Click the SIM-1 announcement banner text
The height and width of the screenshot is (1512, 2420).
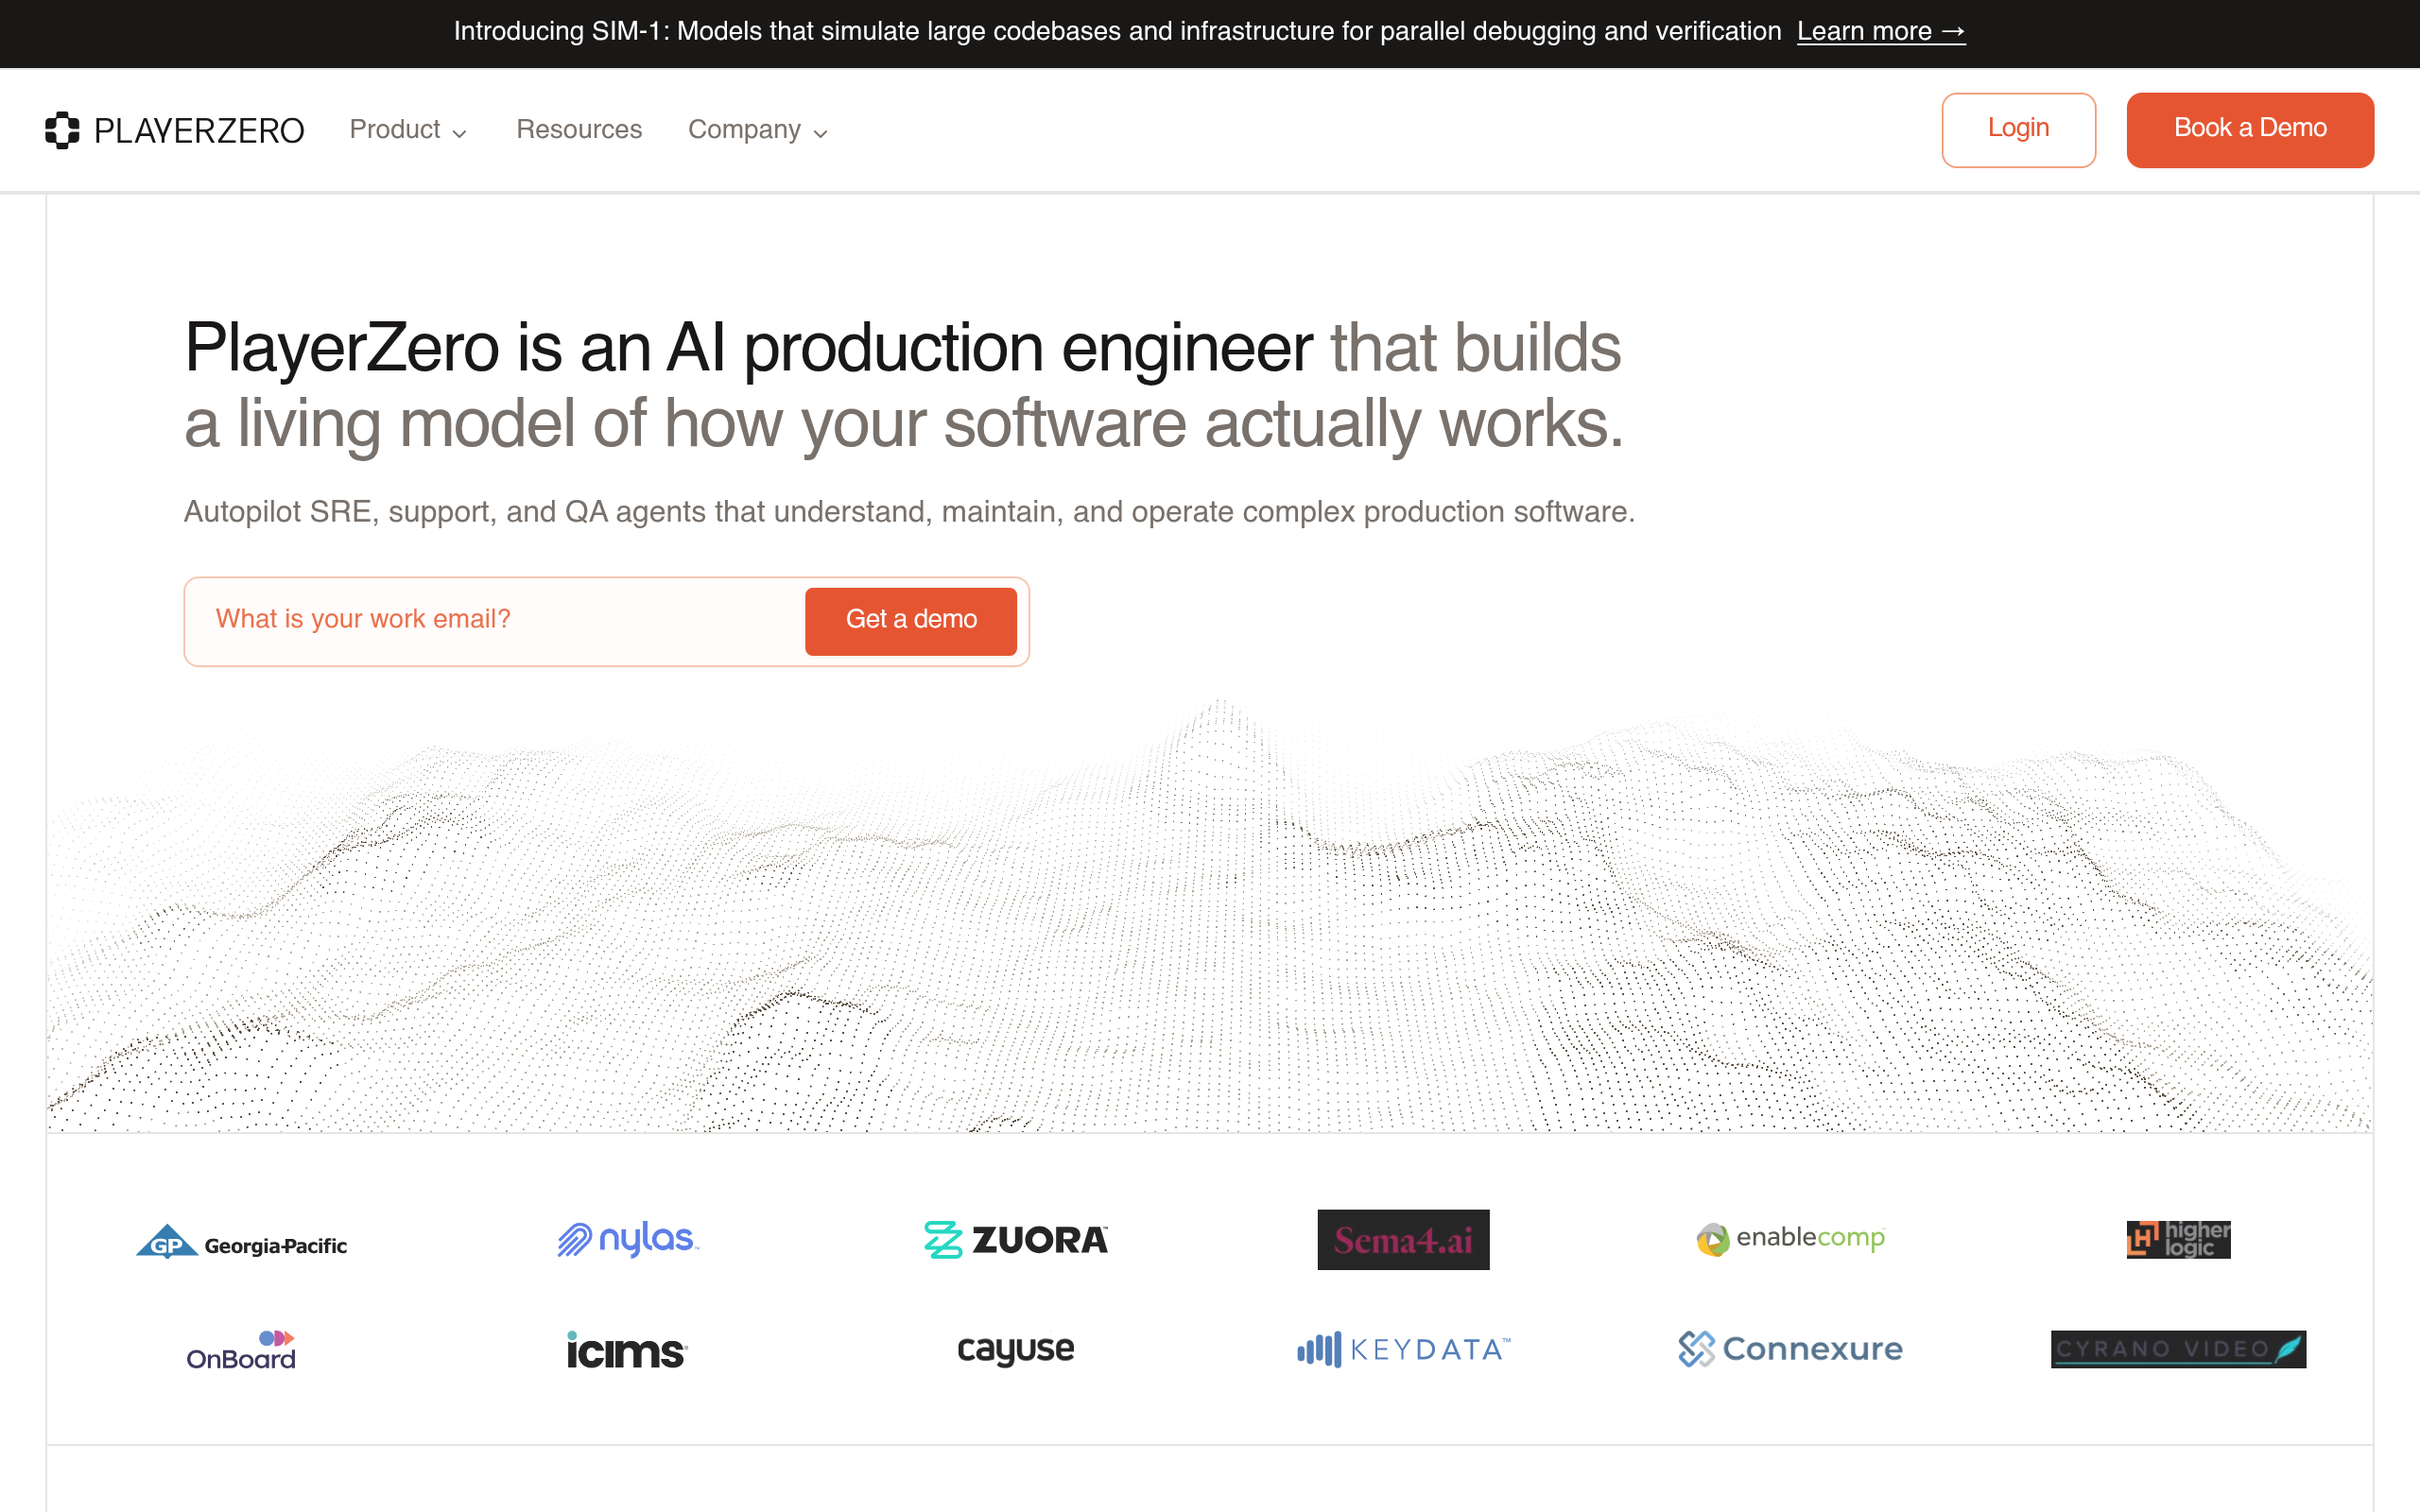(1117, 32)
